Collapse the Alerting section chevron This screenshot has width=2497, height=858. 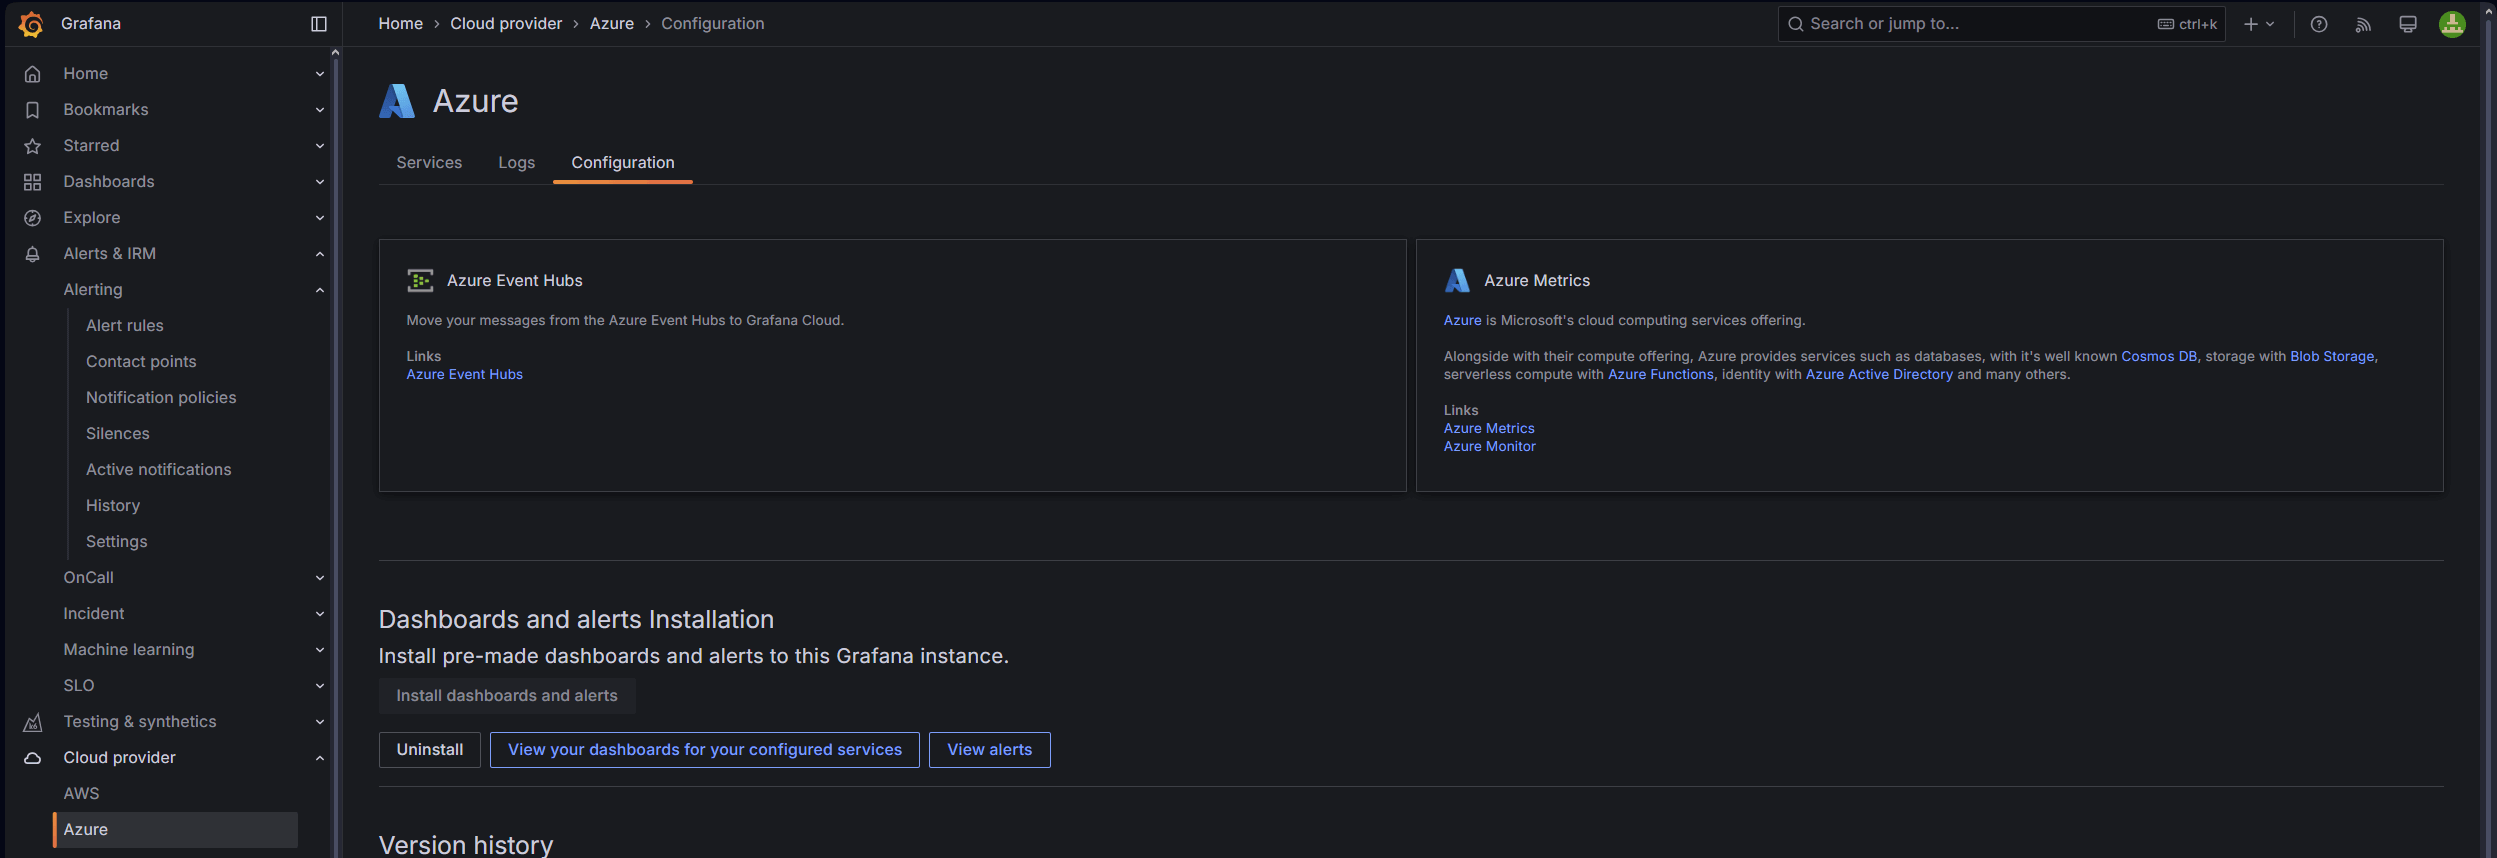click(320, 290)
